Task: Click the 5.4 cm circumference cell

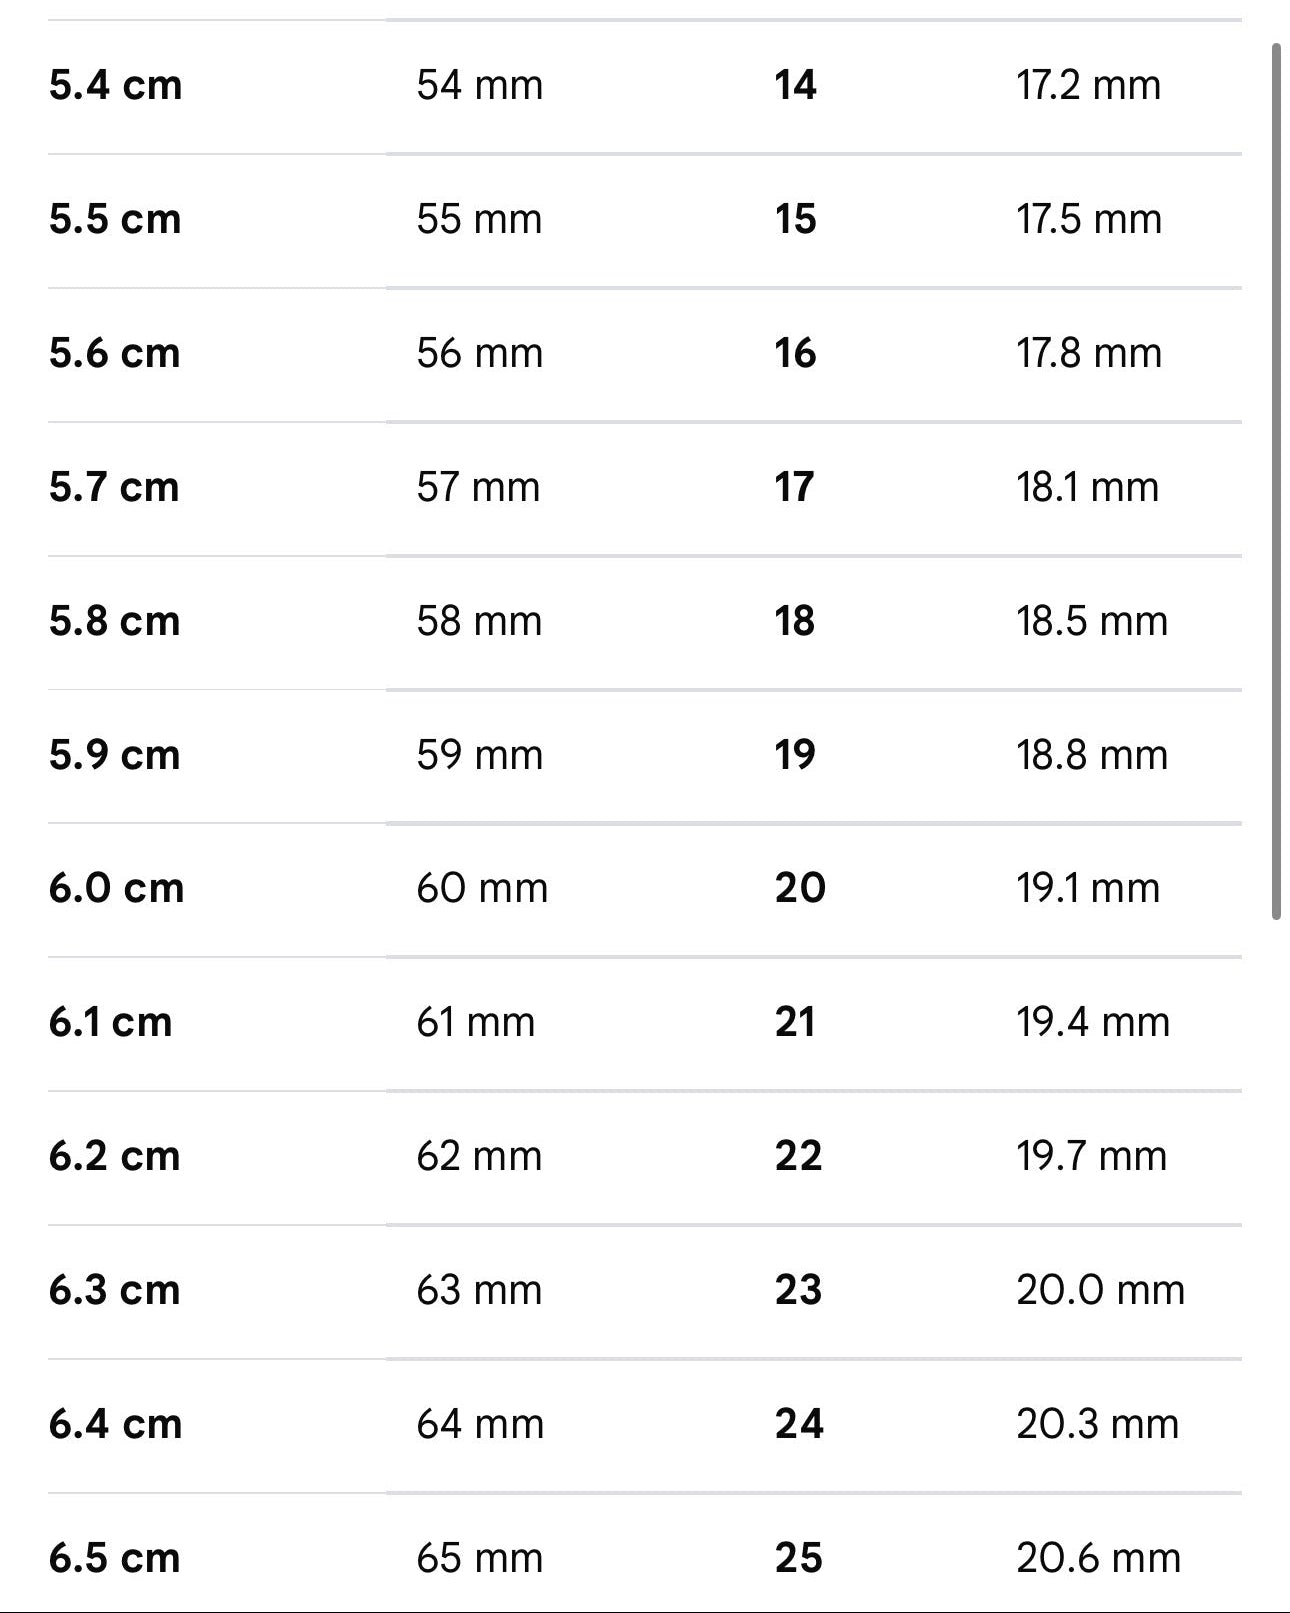Action: 115,85
